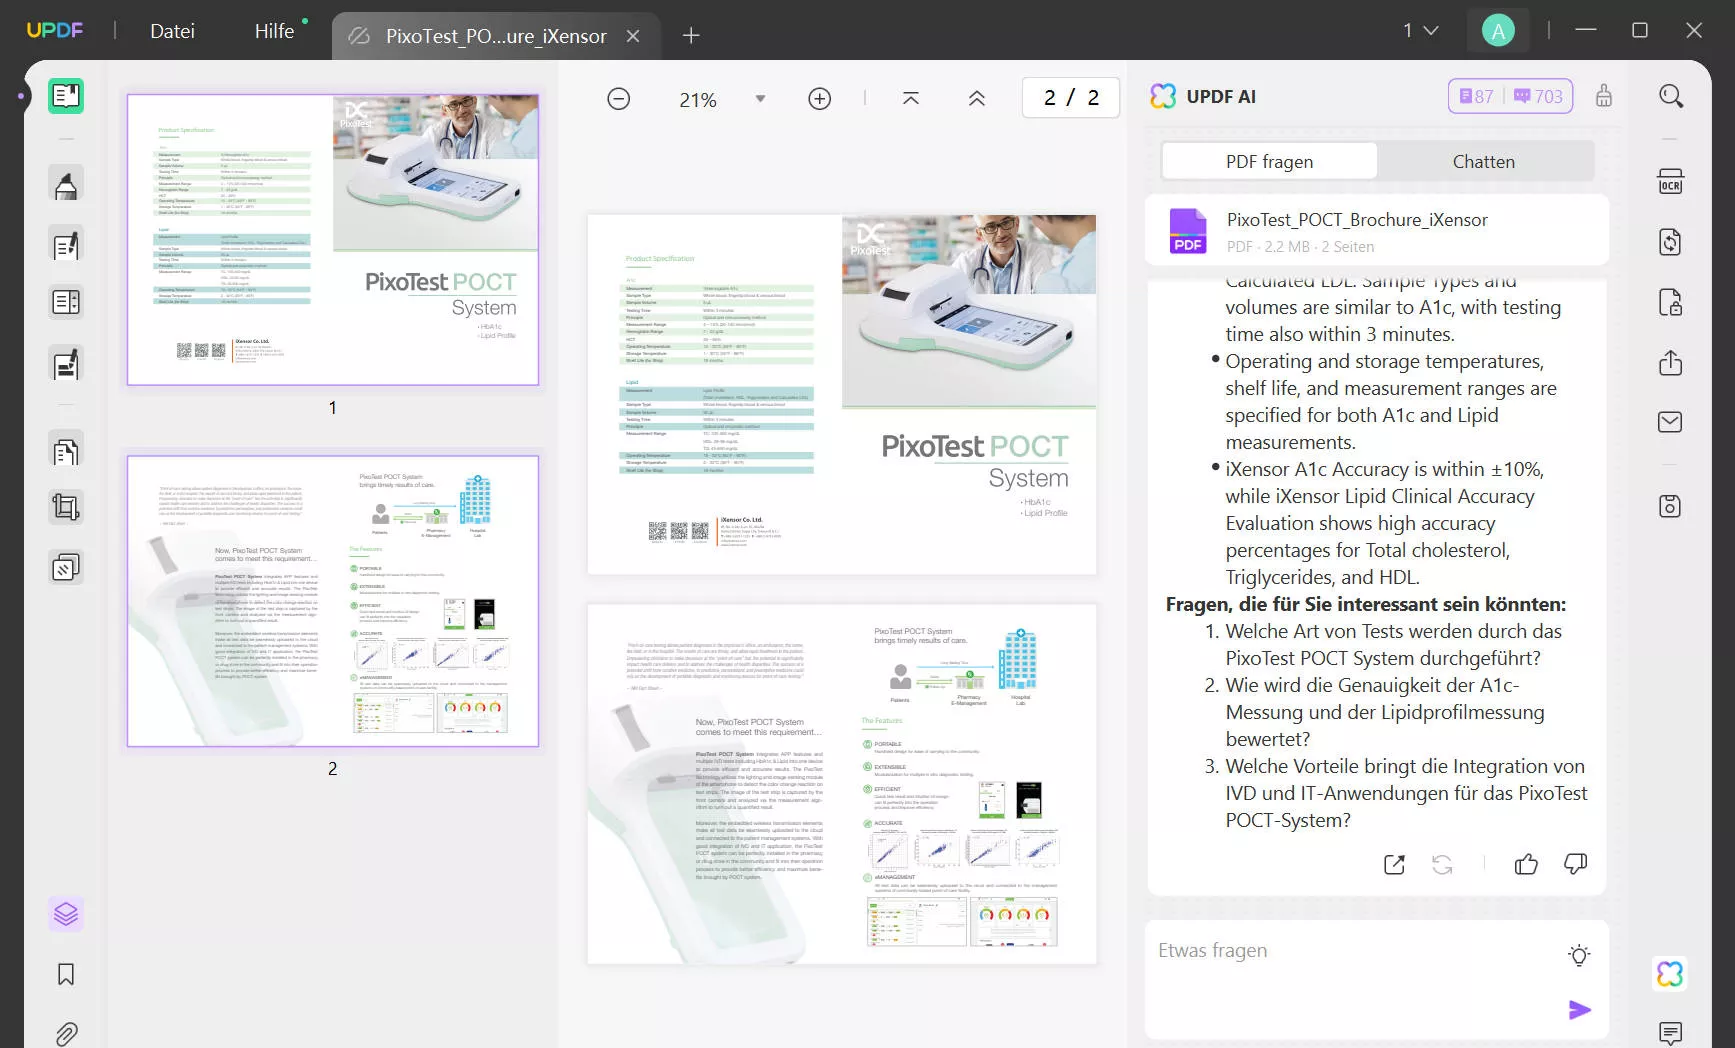Select the Crop Pages tool
The width and height of the screenshot is (1735, 1048).
[x=66, y=508]
